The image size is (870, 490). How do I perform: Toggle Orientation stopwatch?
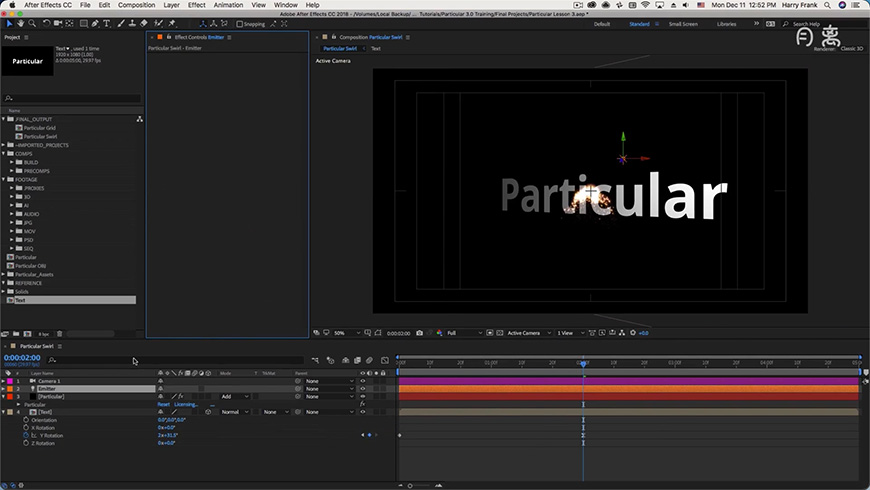[x=26, y=420]
